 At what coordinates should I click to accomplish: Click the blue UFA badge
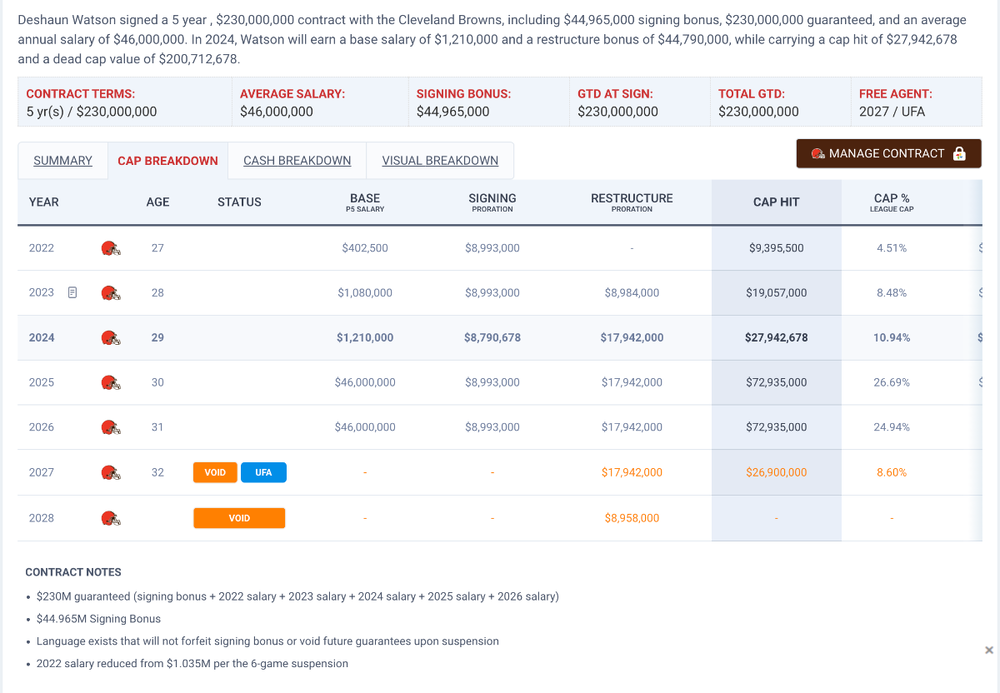264,473
